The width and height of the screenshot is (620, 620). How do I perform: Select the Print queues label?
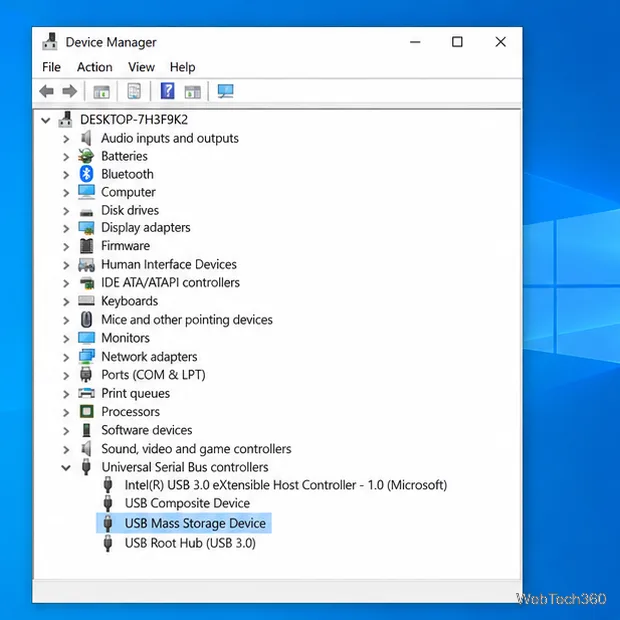136,393
